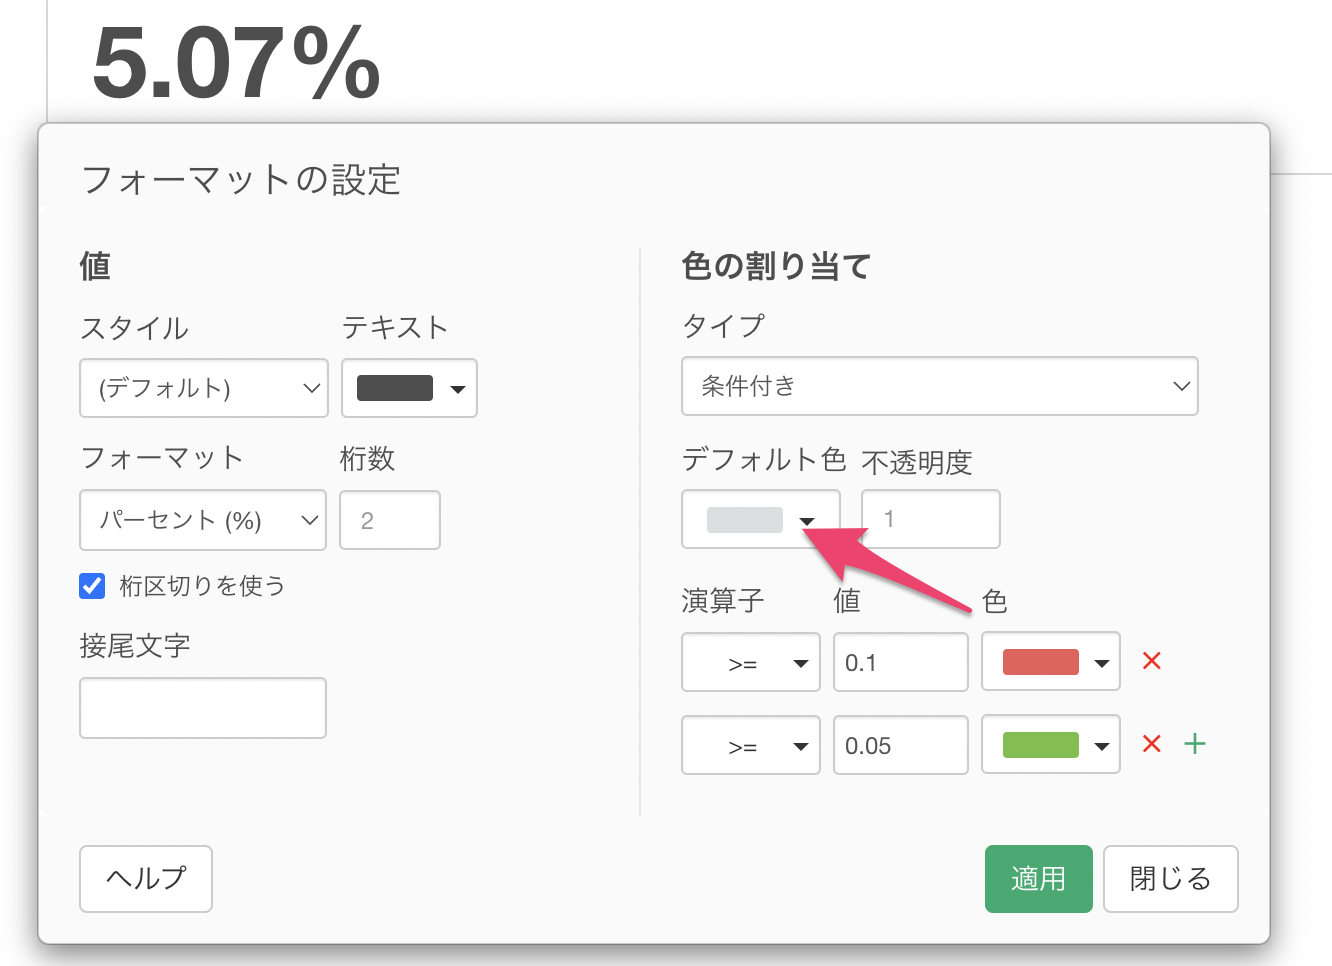Focus the 接尾文字 text field
This screenshot has height=966, width=1332.
203,708
